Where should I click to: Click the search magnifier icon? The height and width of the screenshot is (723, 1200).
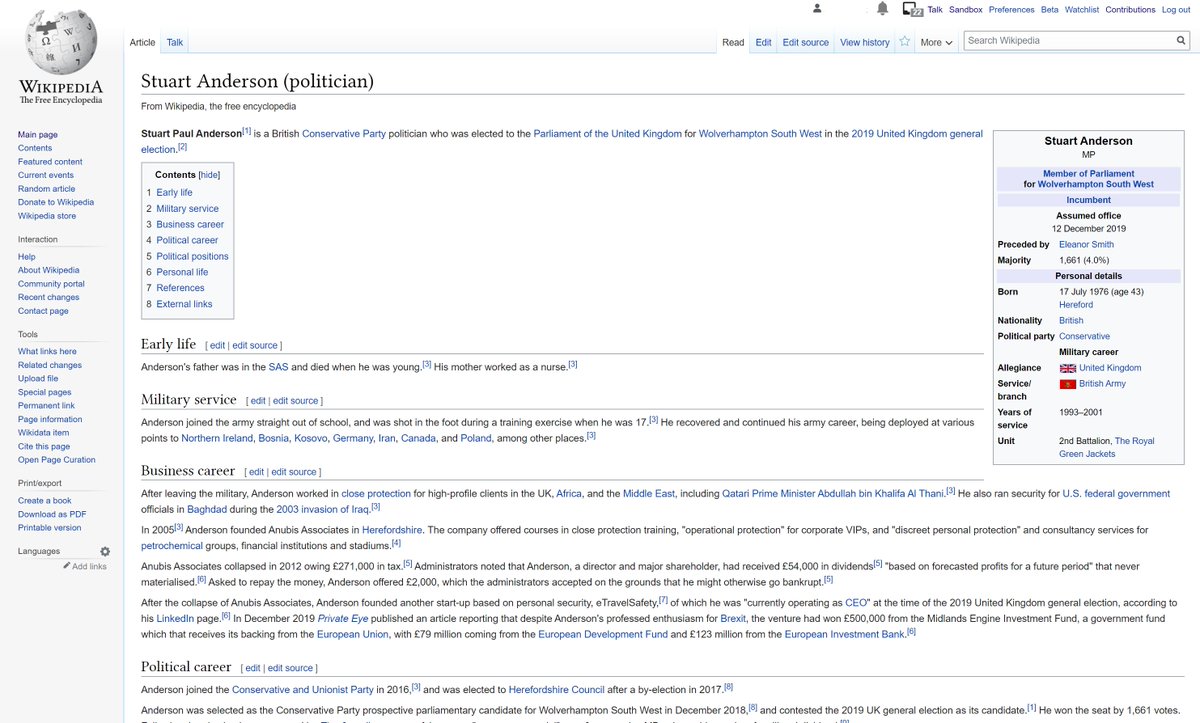[1180, 41]
